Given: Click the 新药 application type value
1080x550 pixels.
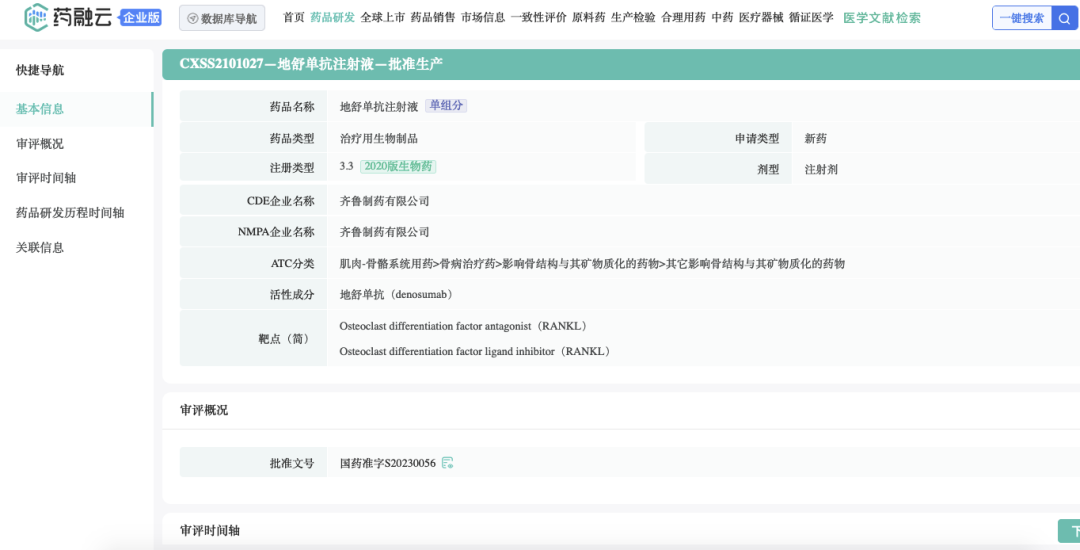Looking at the screenshot, I should [x=816, y=138].
